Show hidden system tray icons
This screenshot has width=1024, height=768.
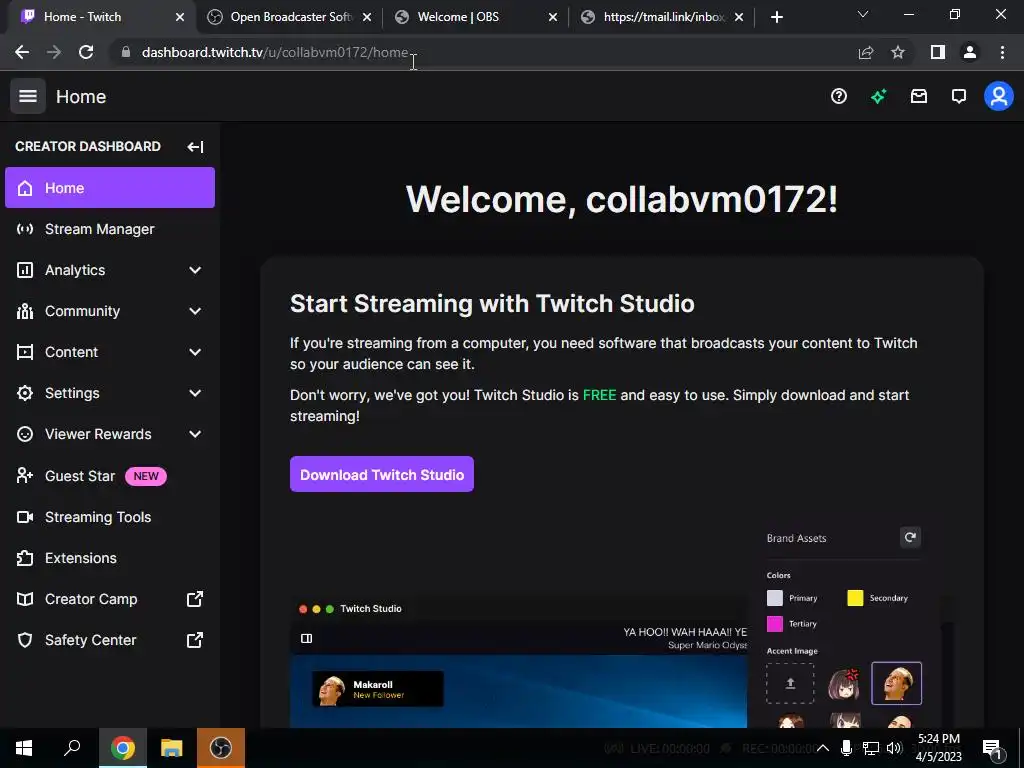[823, 748]
